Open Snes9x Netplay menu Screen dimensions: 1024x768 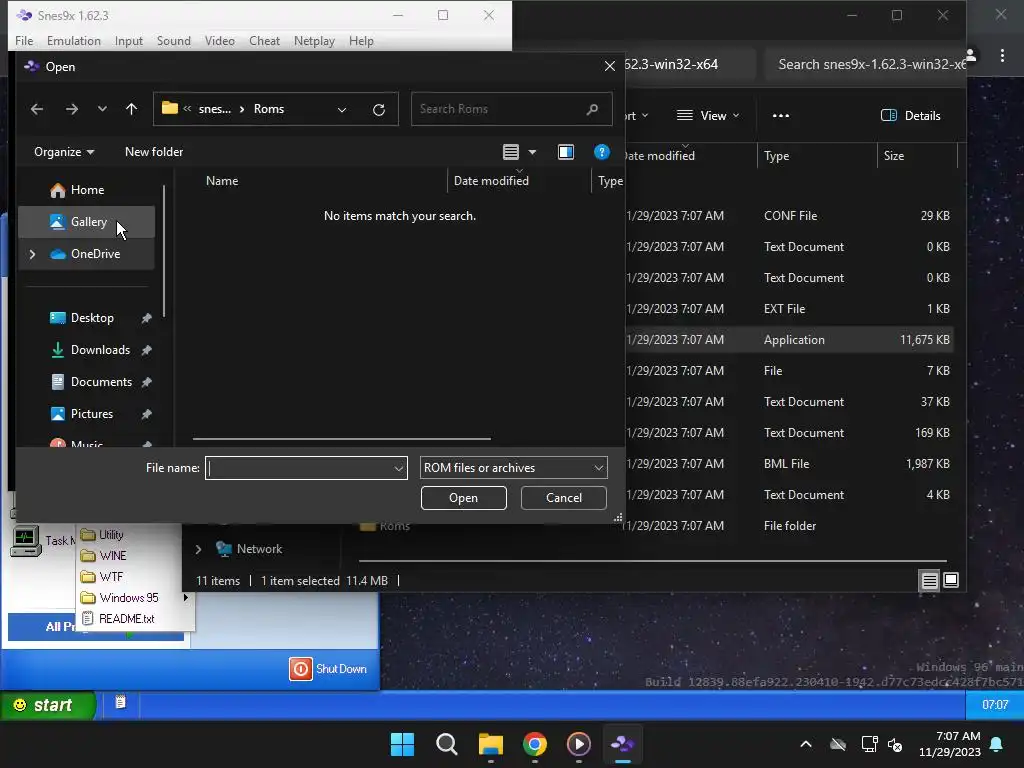click(314, 40)
